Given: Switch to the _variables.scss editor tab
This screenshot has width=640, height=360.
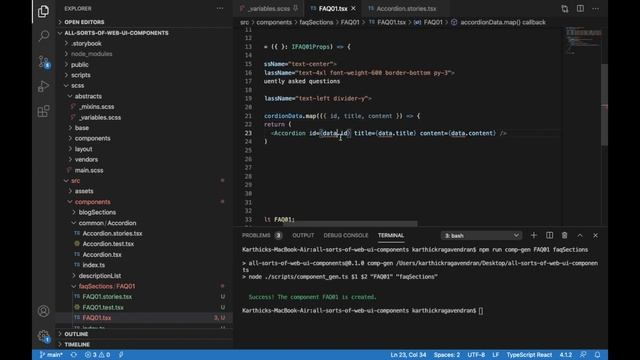Looking at the screenshot, I should [x=269, y=9].
